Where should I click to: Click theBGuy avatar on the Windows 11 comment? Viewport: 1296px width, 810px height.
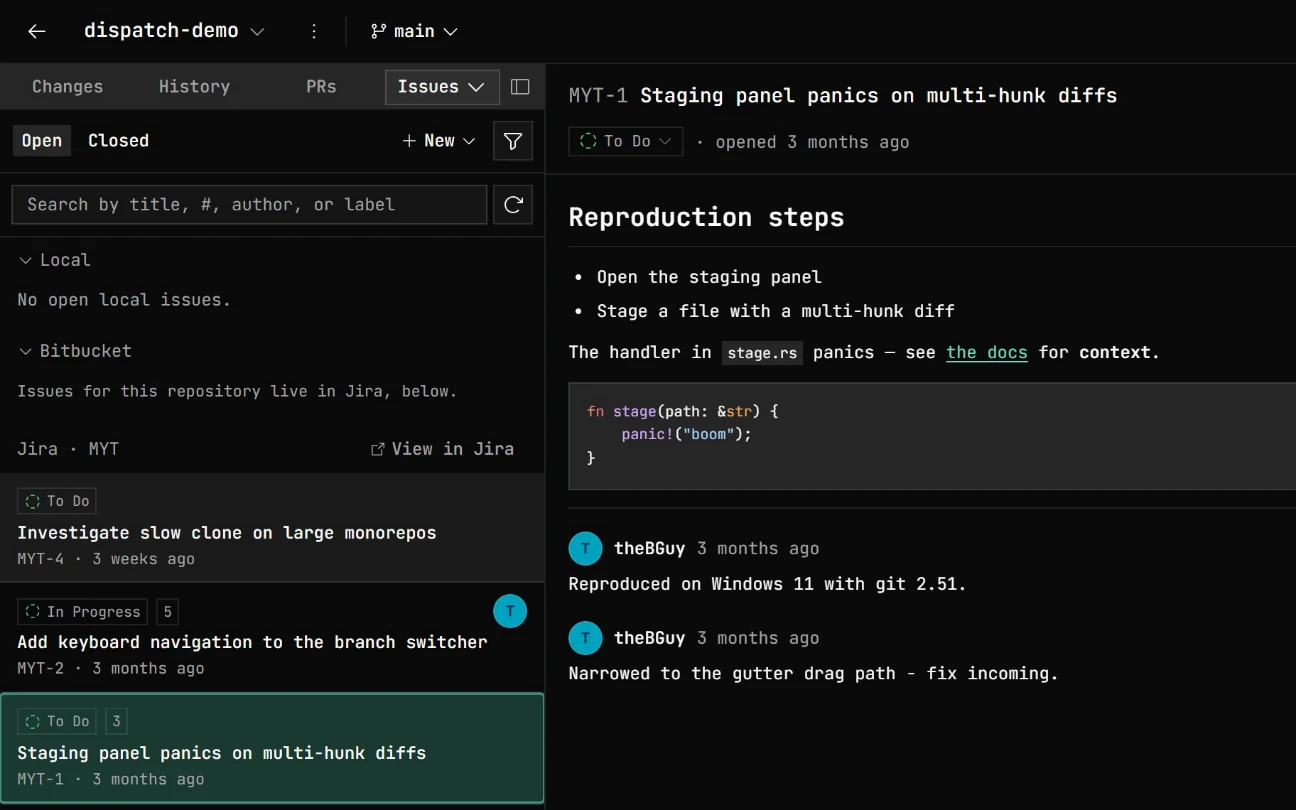pos(585,548)
